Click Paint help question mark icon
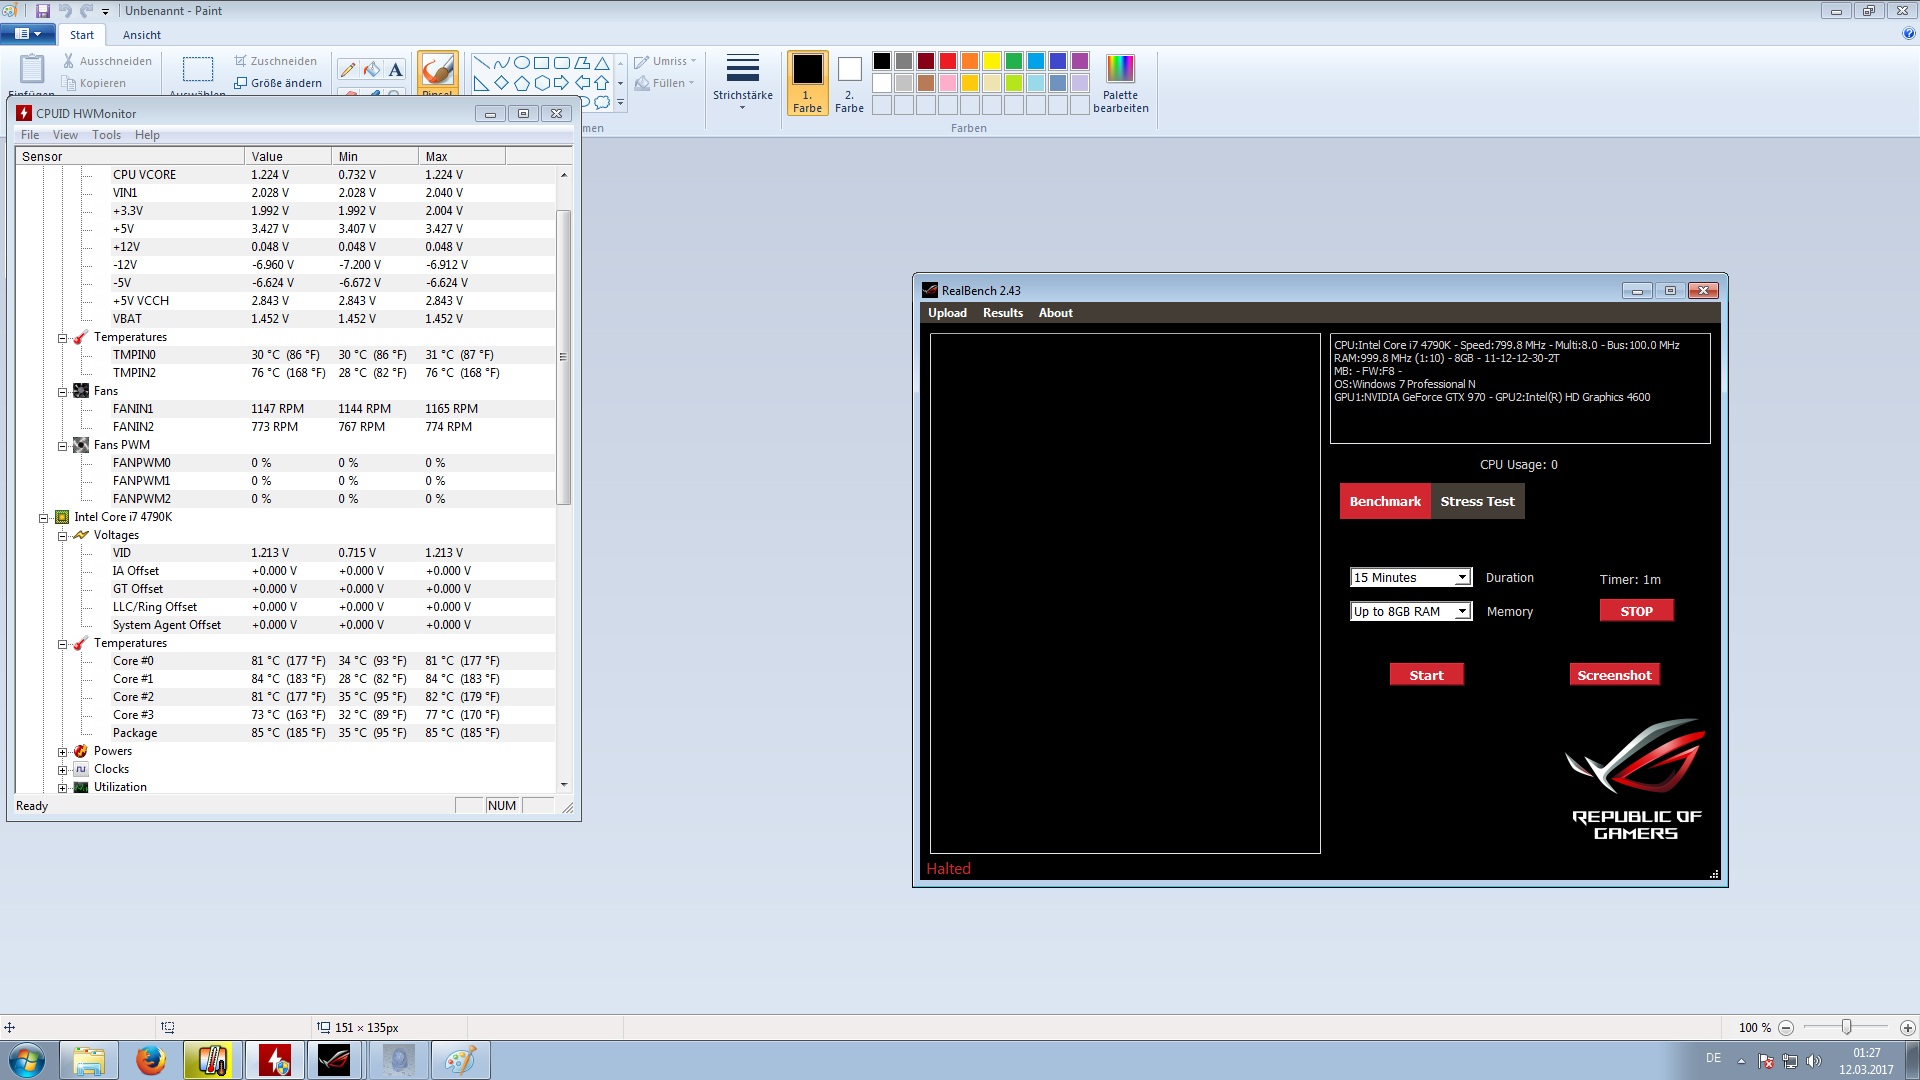 [x=1908, y=34]
